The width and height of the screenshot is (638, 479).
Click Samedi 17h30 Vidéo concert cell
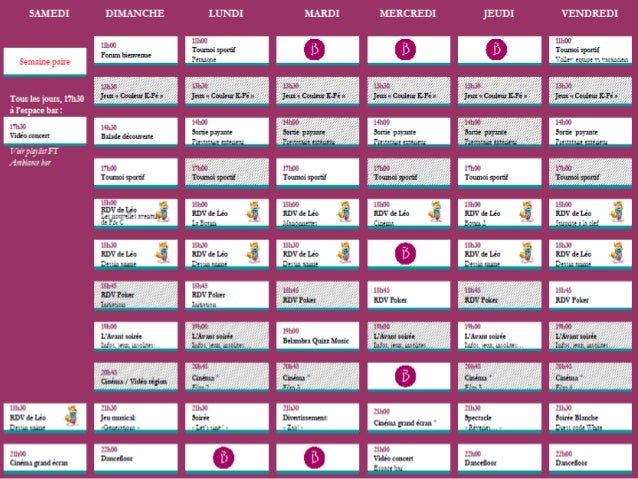(45, 131)
